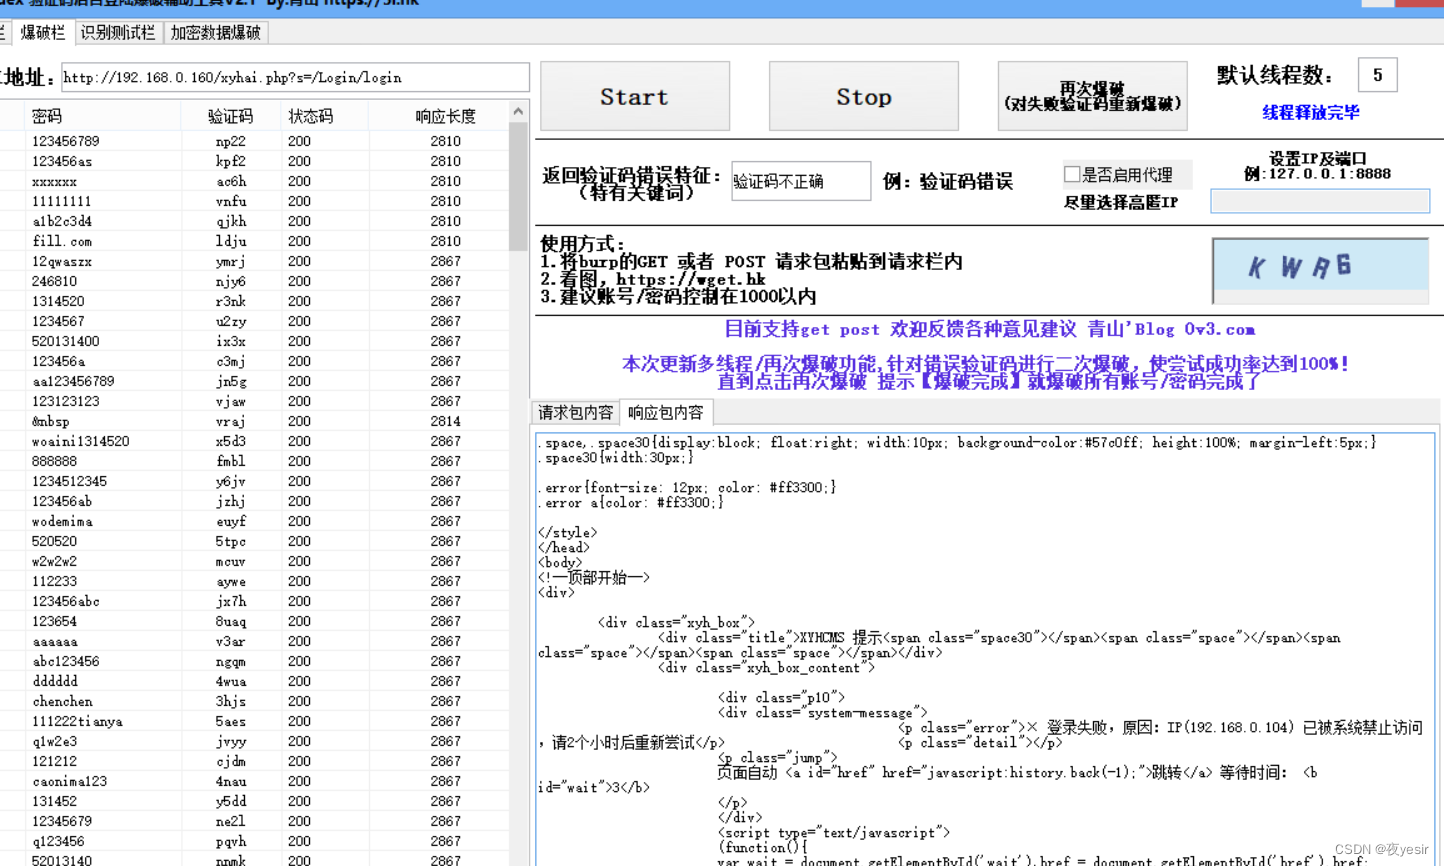
Task: Select the 246810 password row
Action: coord(254,281)
